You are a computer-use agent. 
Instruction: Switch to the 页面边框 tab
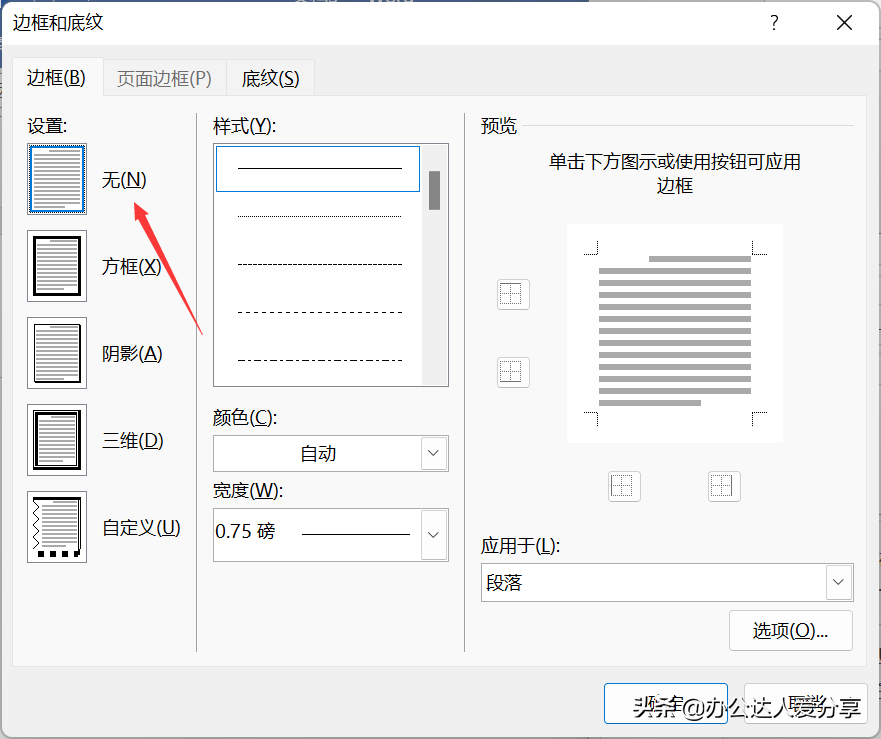click(x=164, y=78)
